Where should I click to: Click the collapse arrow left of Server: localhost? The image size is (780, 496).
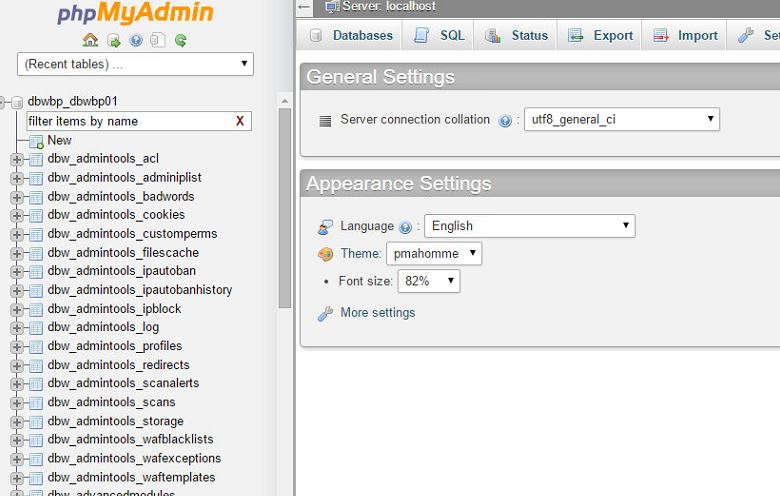305,7
